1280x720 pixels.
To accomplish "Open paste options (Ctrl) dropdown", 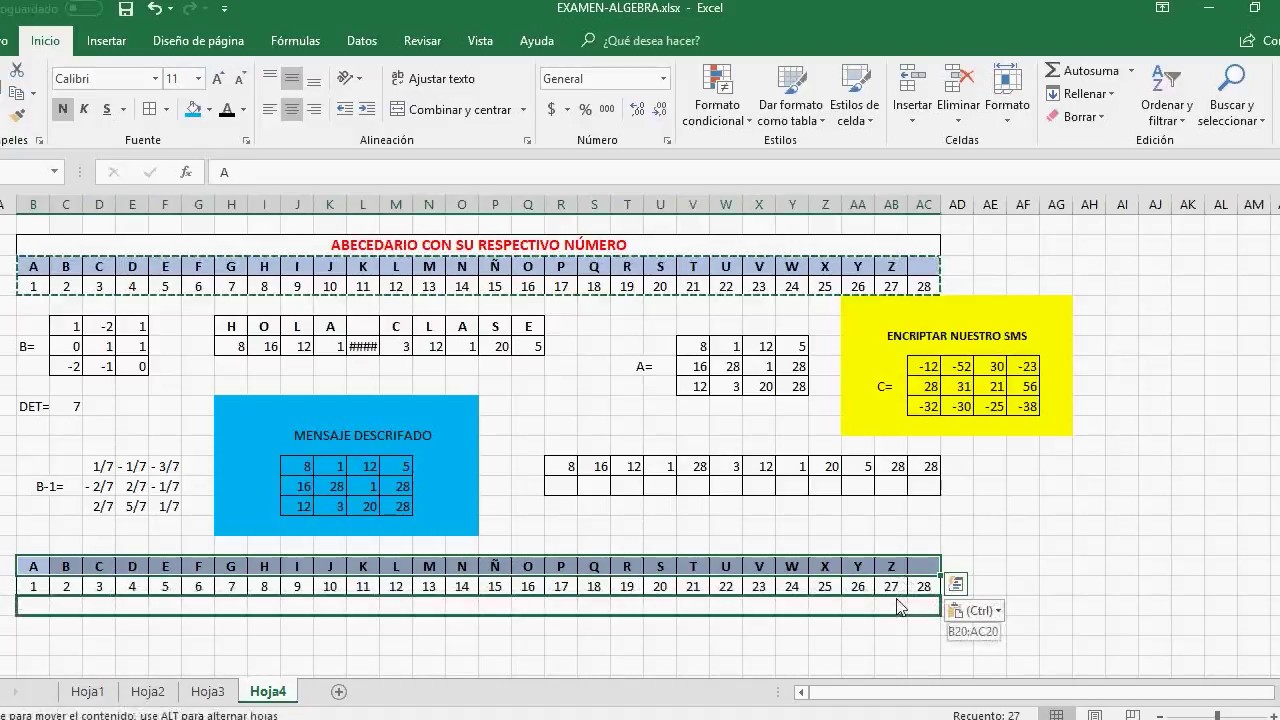I will [x=974, y=610].
